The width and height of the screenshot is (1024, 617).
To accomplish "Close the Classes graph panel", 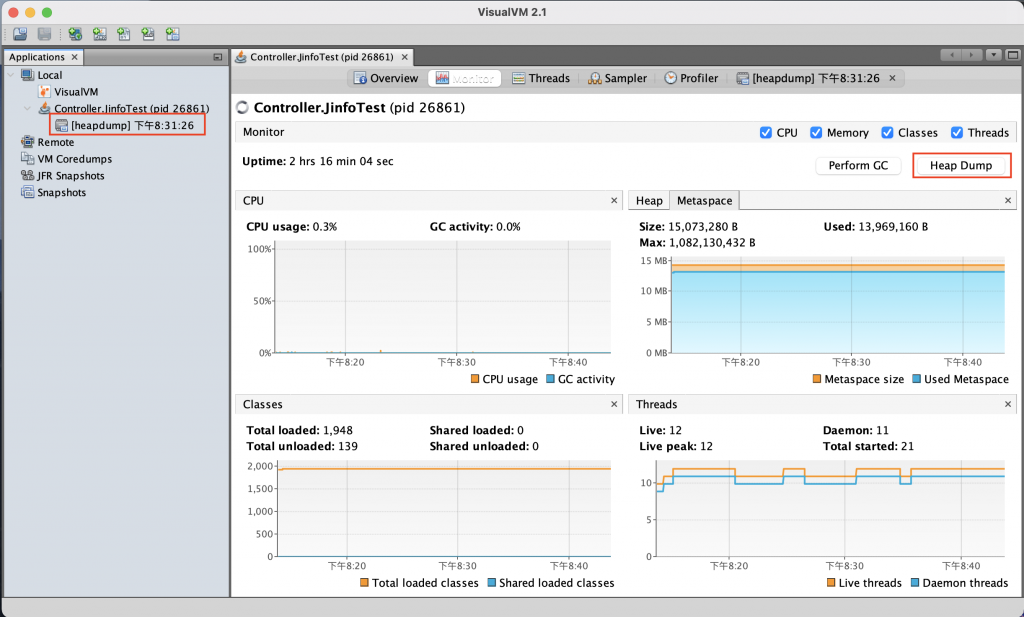I will point(614,404).
